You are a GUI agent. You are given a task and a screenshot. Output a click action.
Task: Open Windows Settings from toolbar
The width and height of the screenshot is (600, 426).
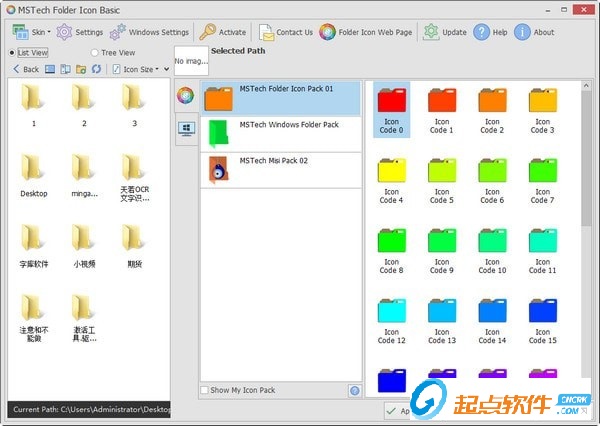(x=149, y=32)
